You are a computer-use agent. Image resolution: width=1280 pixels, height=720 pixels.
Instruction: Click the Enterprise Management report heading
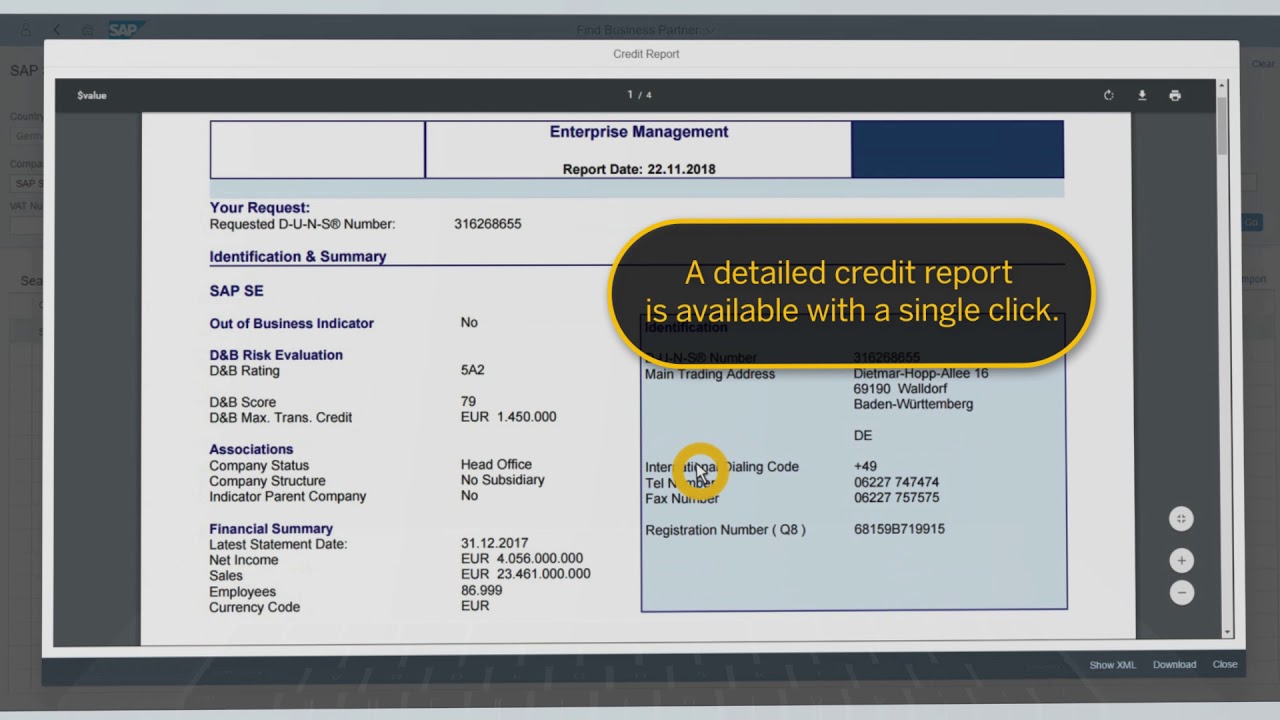tap(639, 132)
